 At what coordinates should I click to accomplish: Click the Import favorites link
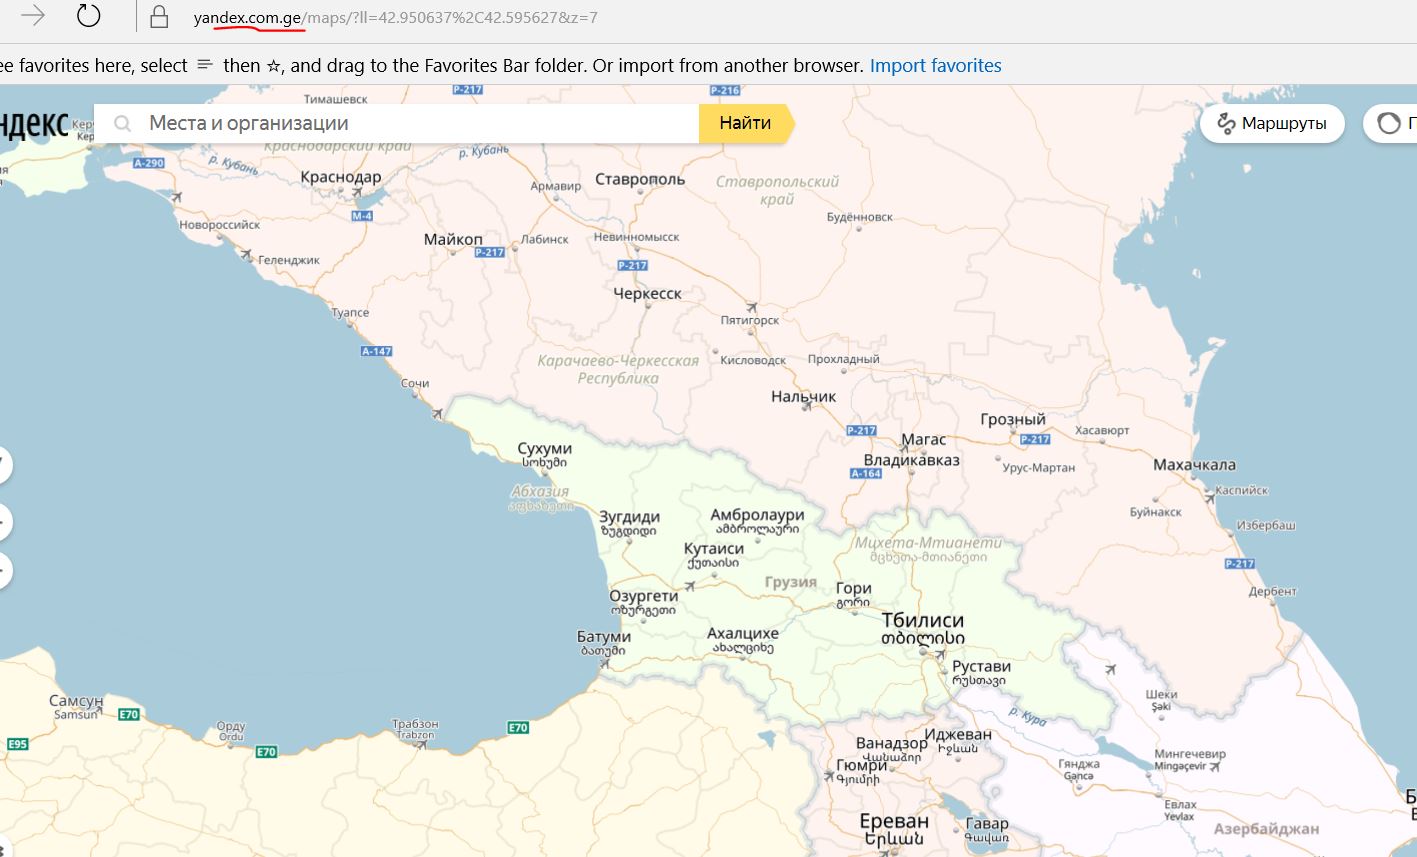point(935,66)
